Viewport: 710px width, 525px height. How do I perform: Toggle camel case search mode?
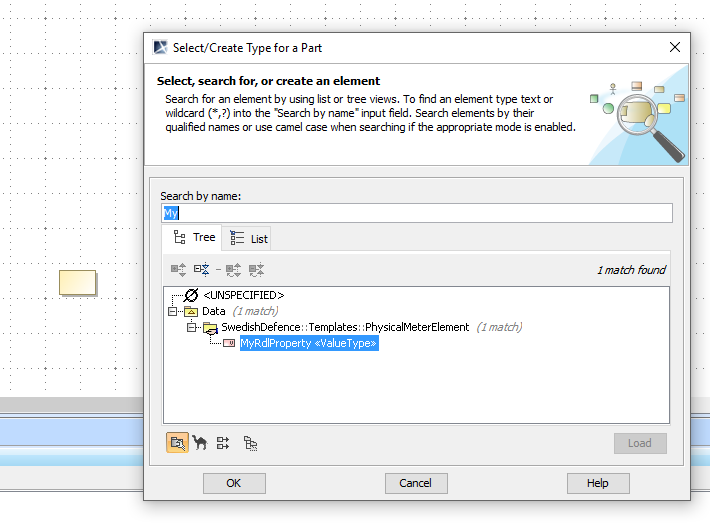point(200,442)
